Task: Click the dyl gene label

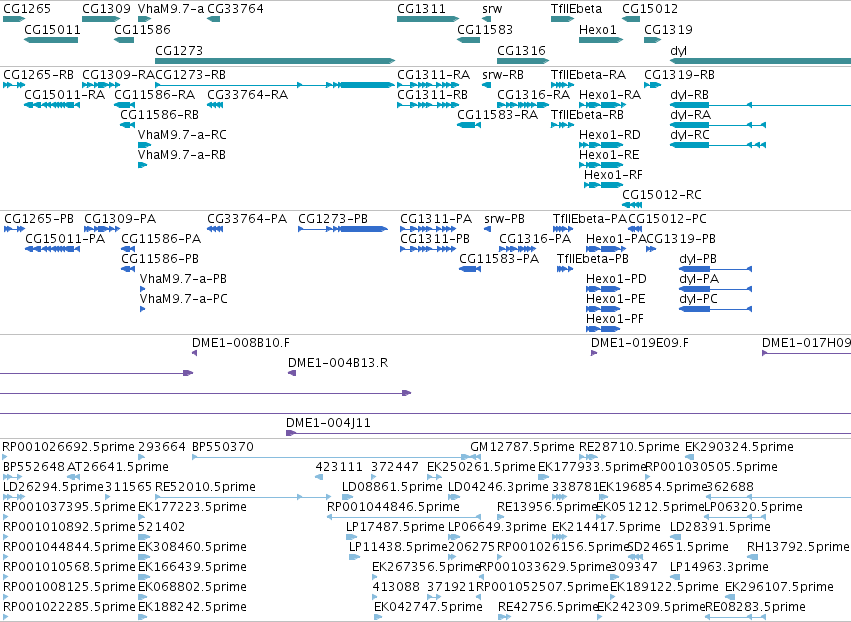Action: [x=678, y=50]
